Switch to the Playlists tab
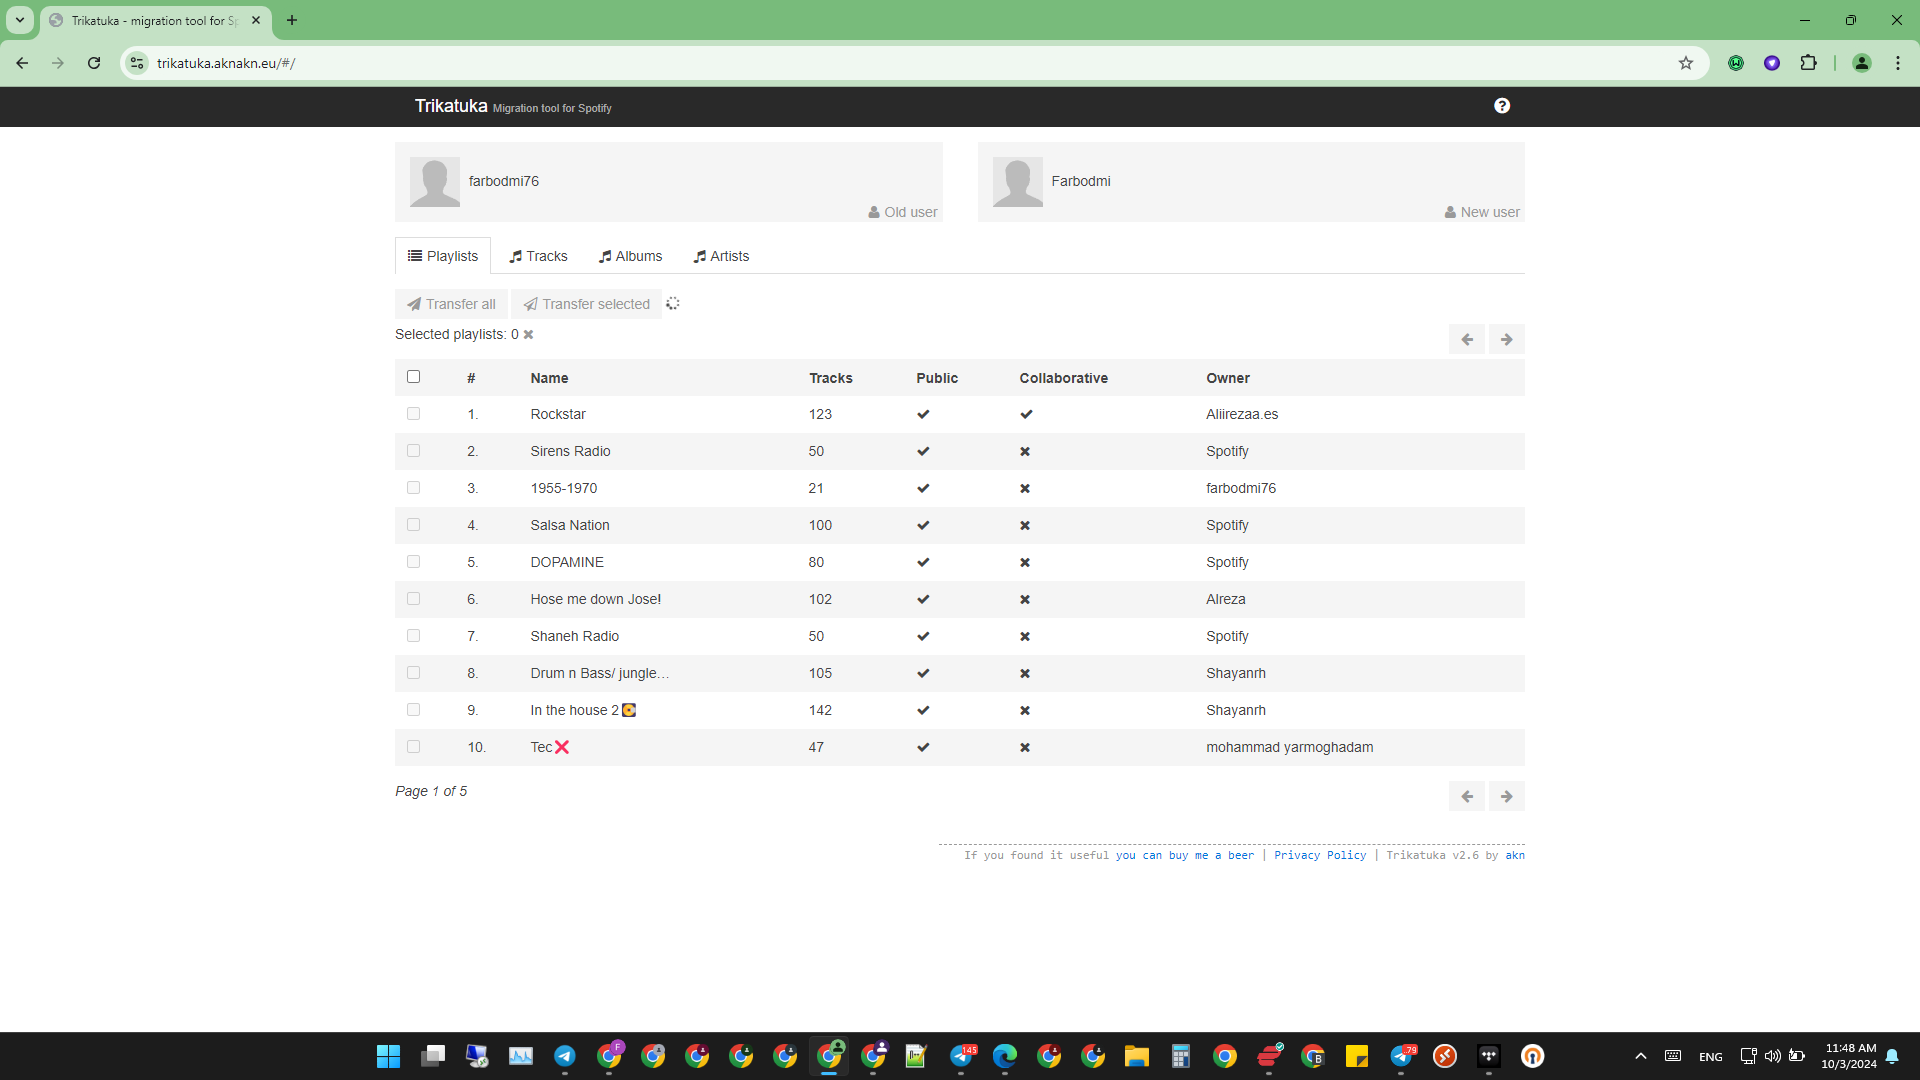This screenshot has width=1920, height=1080. (x=443, y=256)
